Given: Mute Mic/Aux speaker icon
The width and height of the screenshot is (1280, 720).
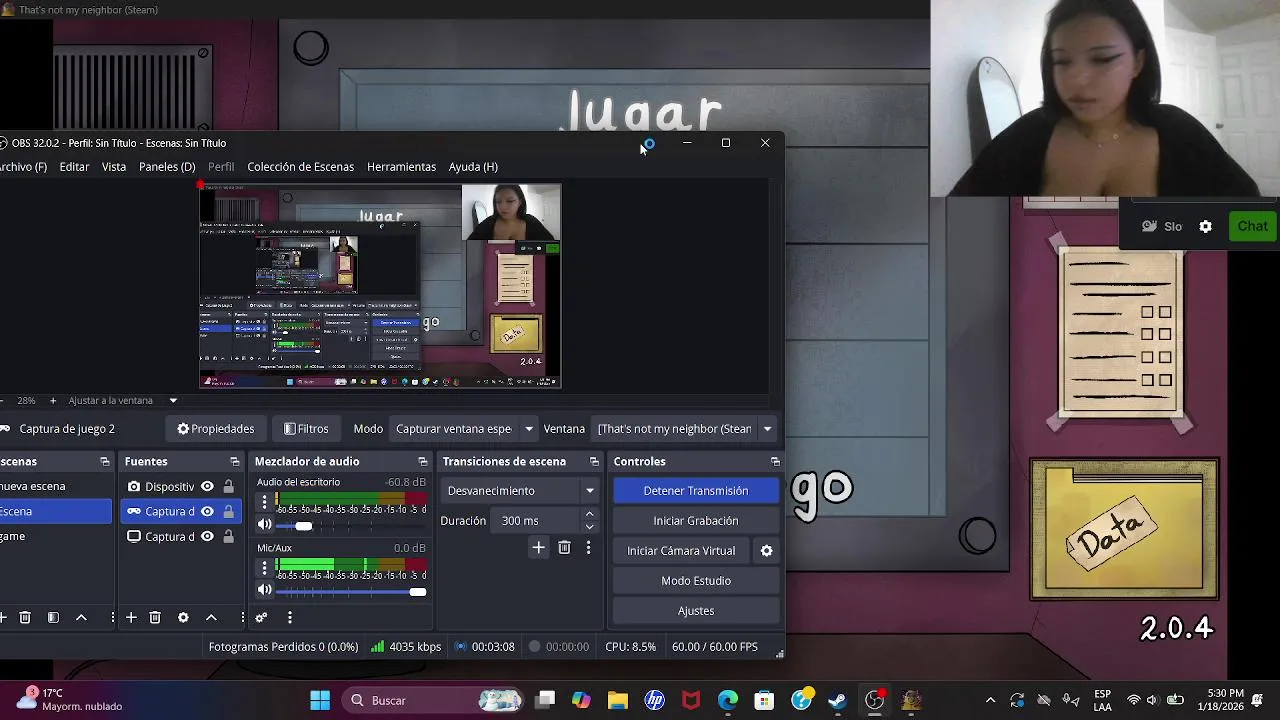Looking at the screenshot, I should (x=264, y=591).
